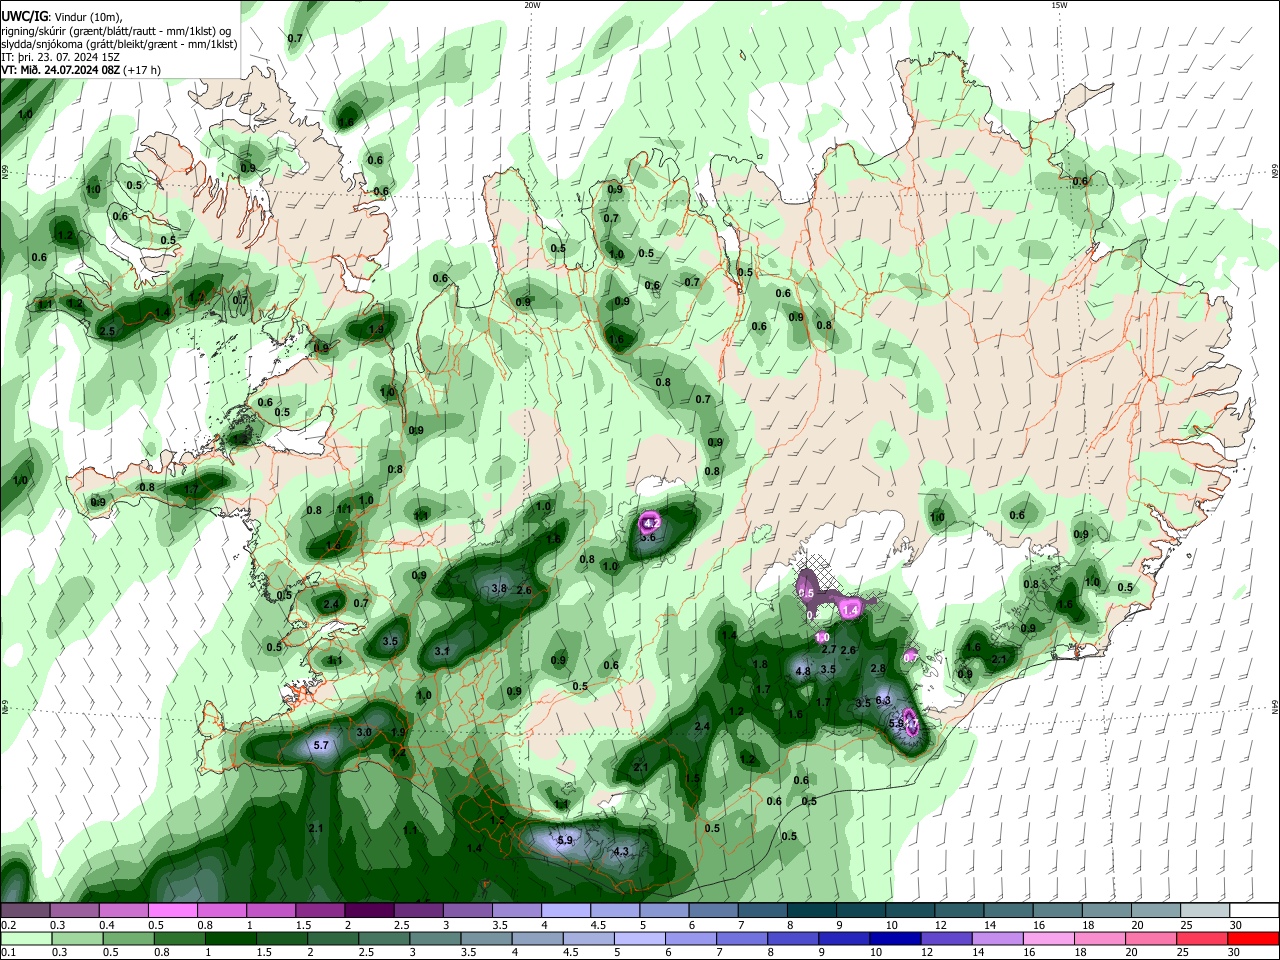The height and width of the screenshot is (960, 1280).
Task: Click the 5.7 precipitation value
Action: 321,746
